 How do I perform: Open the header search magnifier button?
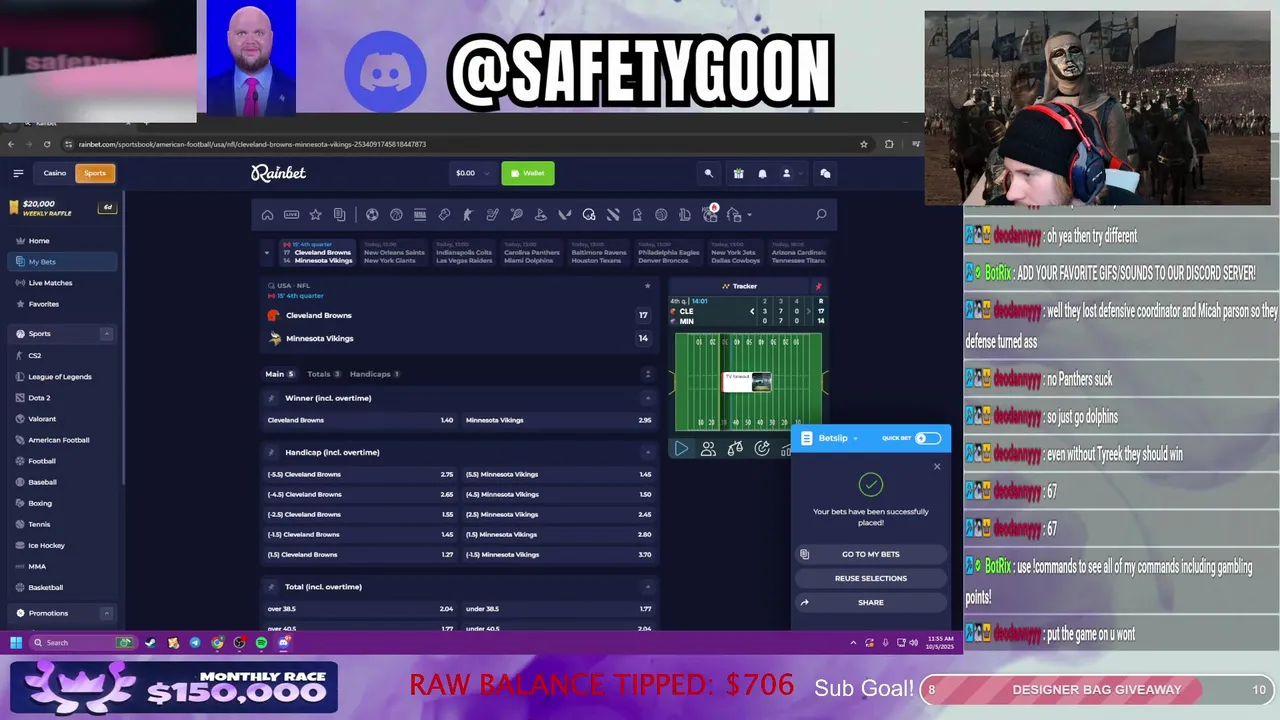click(x=709, y=173)
